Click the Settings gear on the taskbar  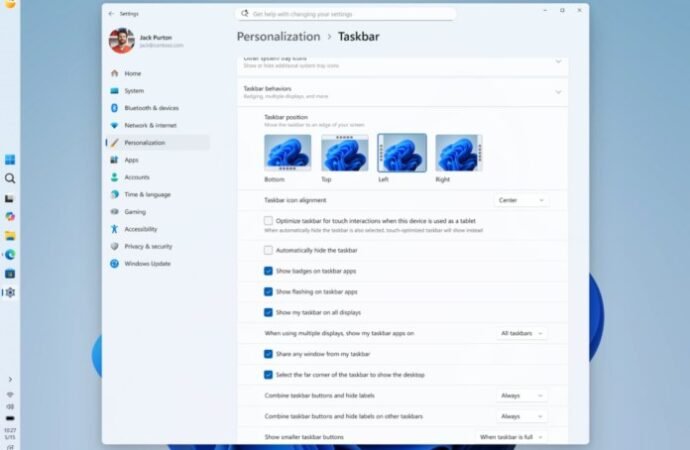(x=10, y=293)
